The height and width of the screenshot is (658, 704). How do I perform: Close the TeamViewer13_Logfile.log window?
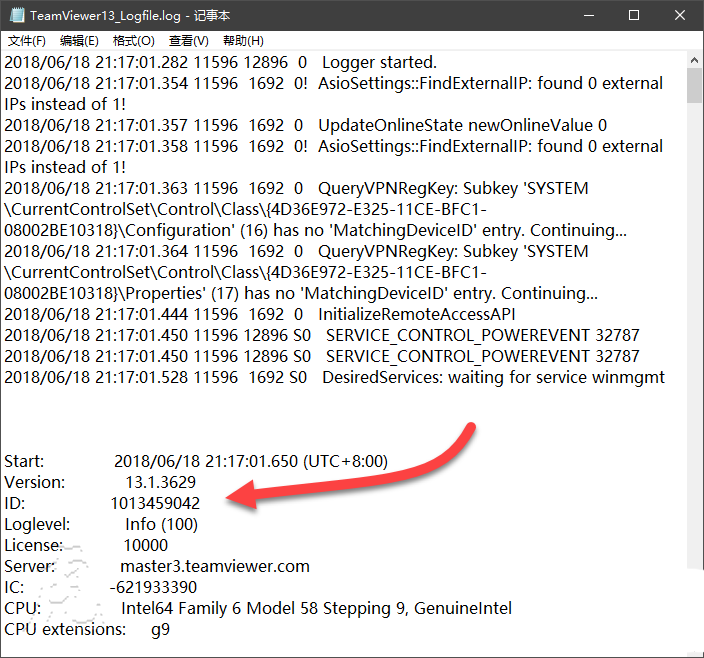680,15
